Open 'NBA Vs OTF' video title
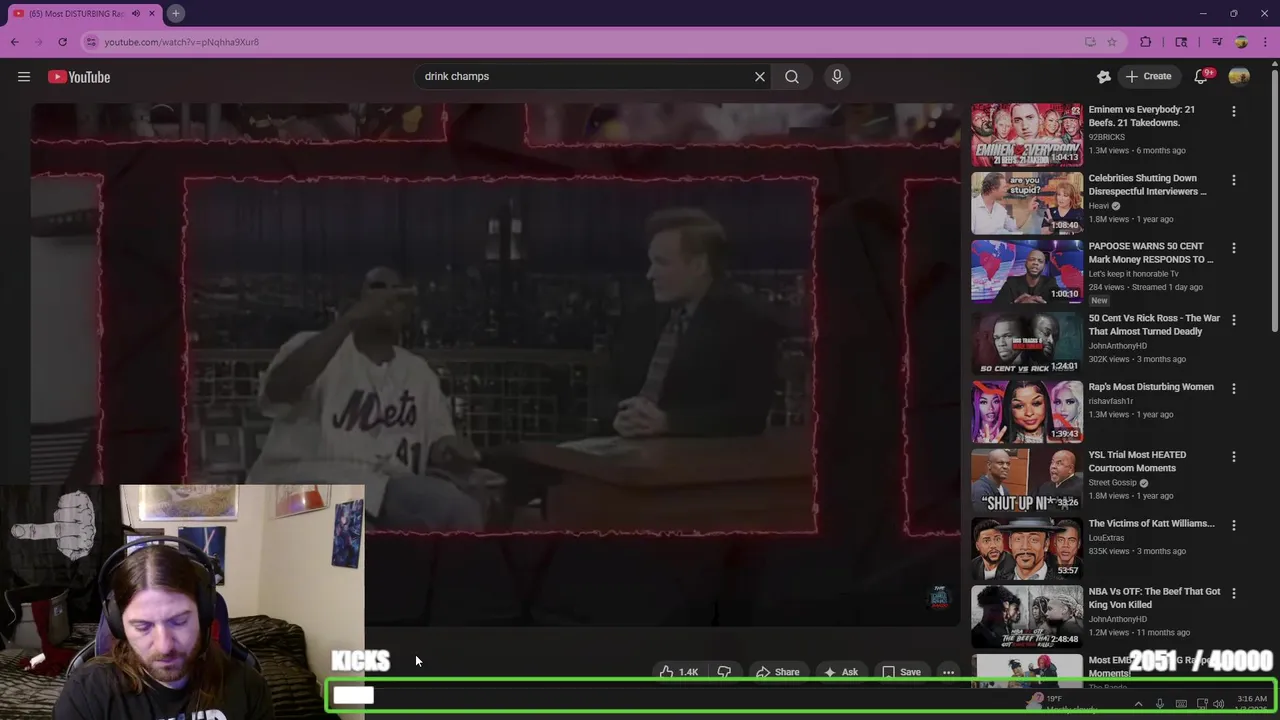The height and width of the screenshot is (720, 1280). (1154, 598)
